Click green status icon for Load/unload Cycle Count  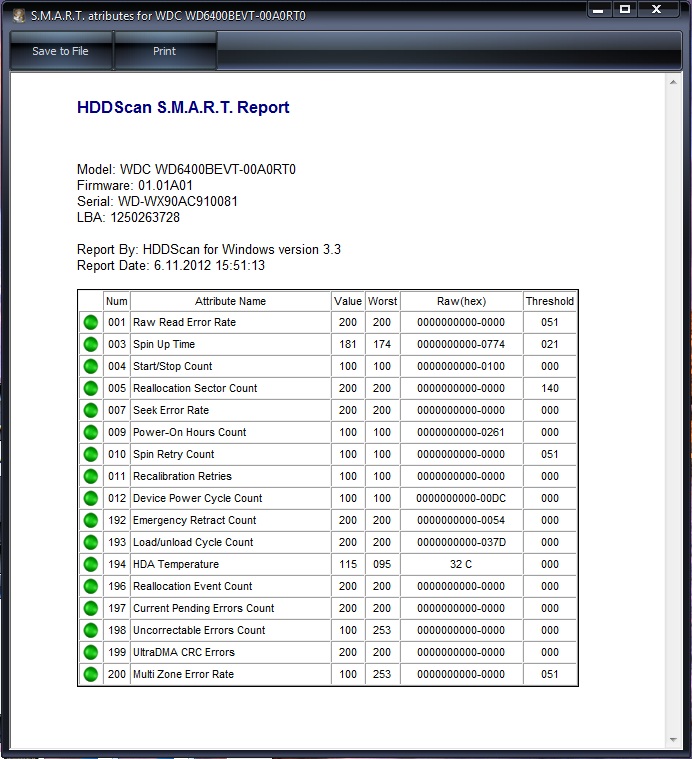[90, 543]
